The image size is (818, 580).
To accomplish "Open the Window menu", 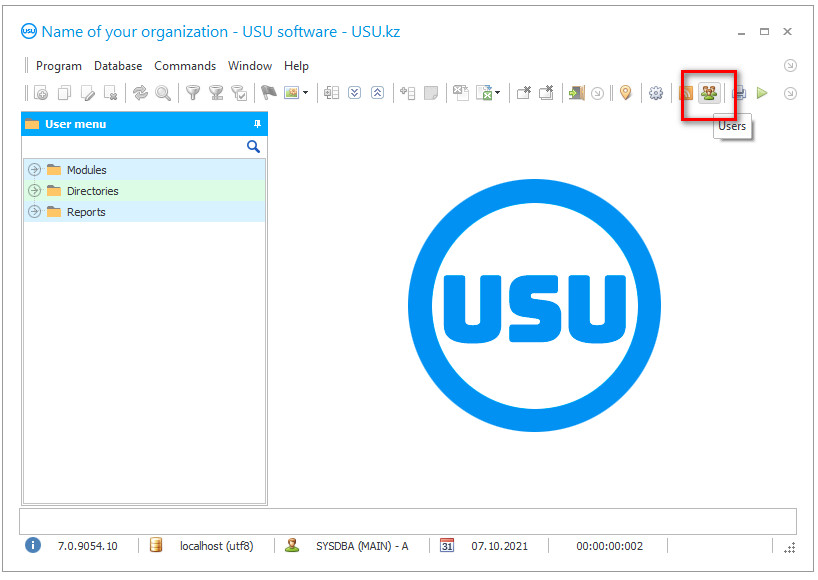I will click(250, 66).
